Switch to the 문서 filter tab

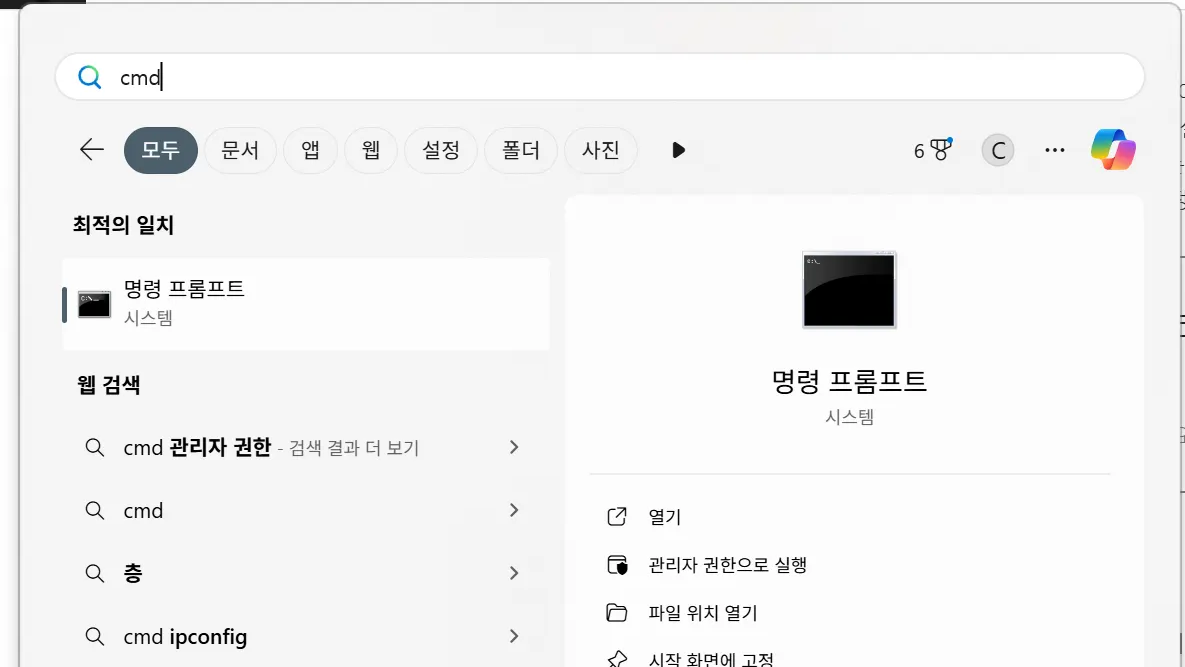pos(240,150)
